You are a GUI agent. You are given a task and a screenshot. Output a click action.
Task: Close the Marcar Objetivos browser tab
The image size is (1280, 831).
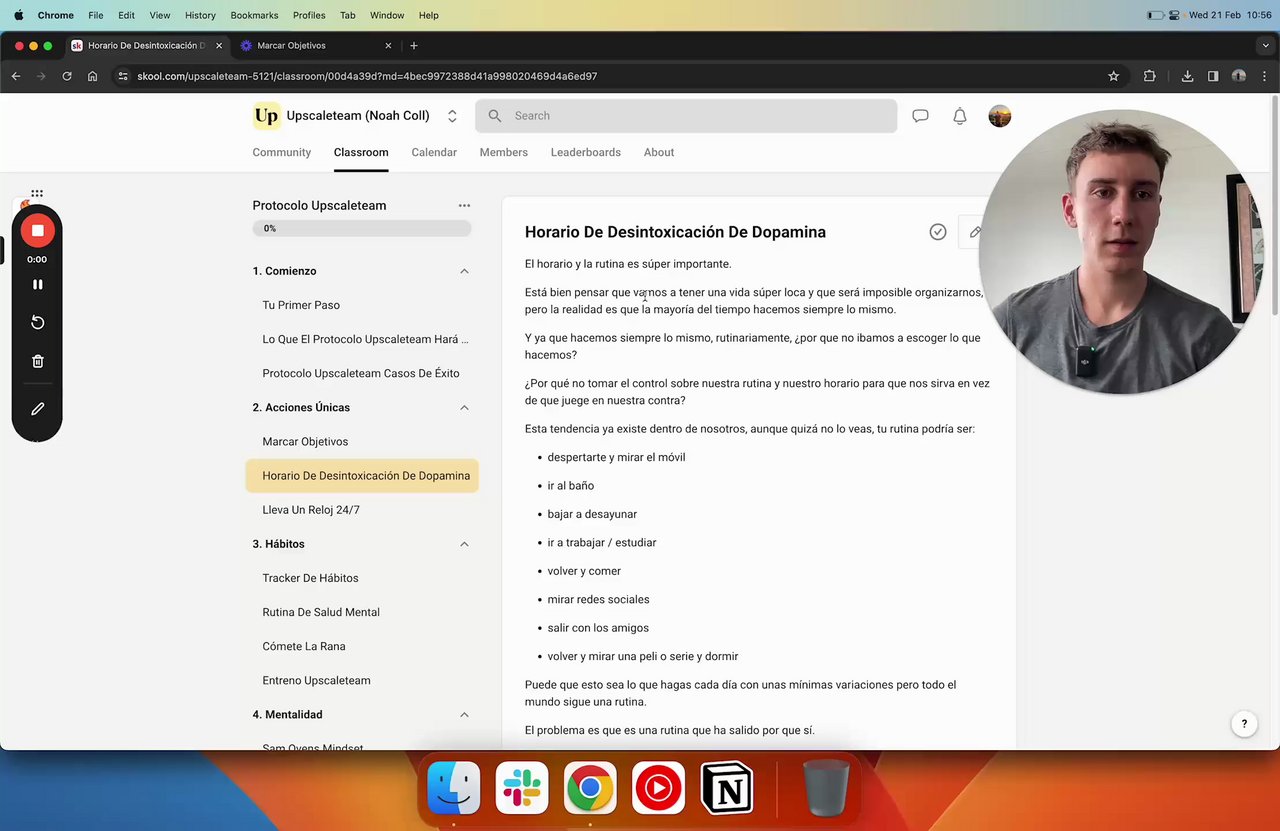pyautogui.click(x=388, y=45)
